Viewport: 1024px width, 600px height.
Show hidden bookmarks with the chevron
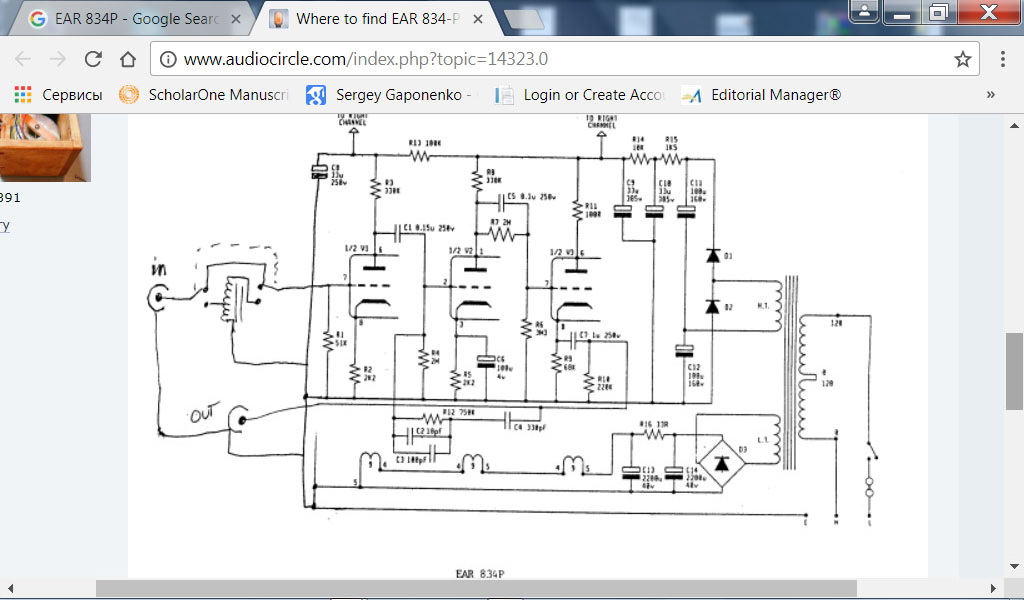click(991, 95)
